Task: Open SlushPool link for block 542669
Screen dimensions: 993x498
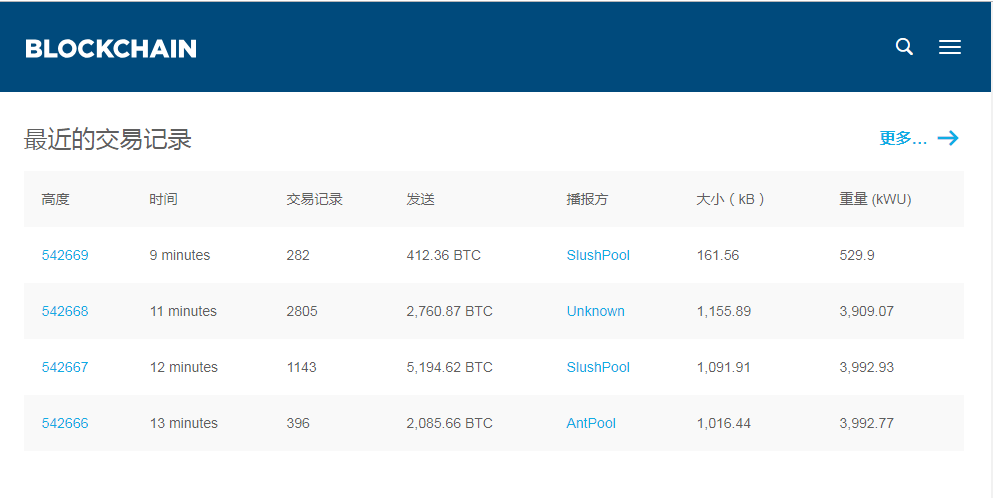Action: click(x=598, y=255)
